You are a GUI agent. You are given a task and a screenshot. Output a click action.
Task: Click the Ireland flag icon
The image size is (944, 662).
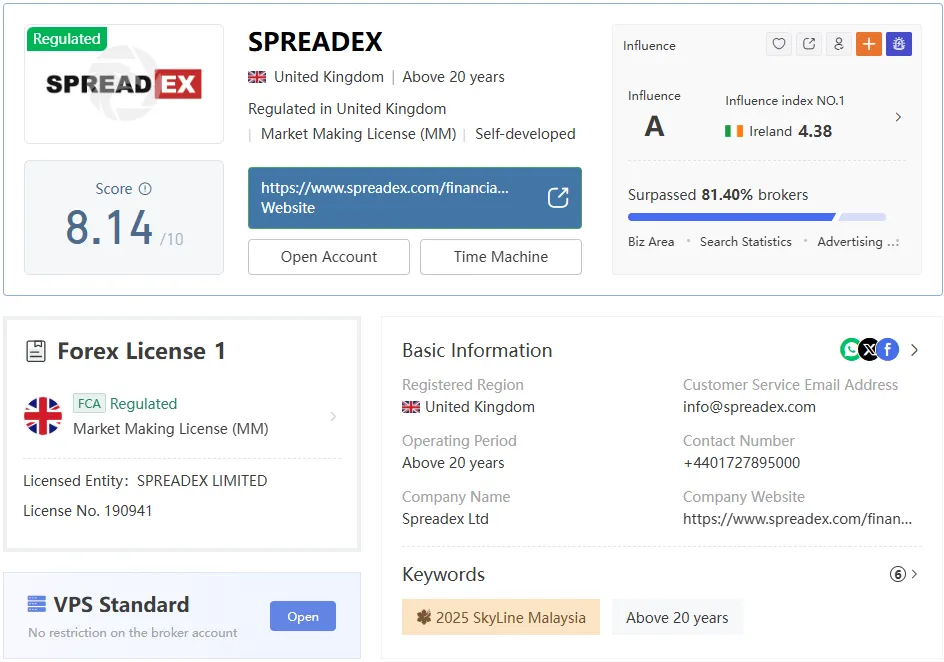[x=733, y=131]
